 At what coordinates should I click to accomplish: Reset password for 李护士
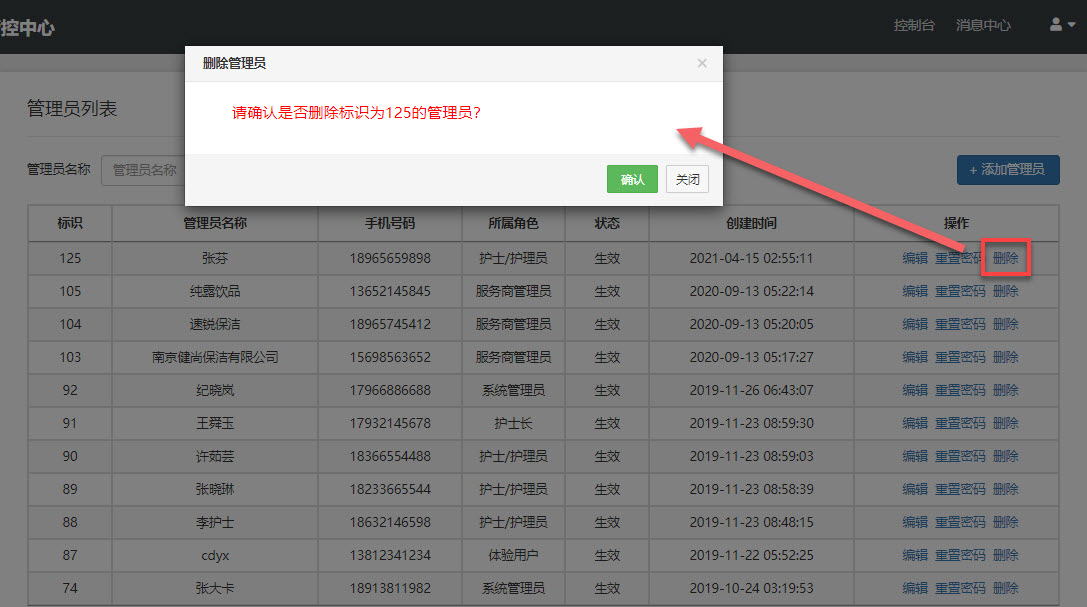[x=960, y=522]
